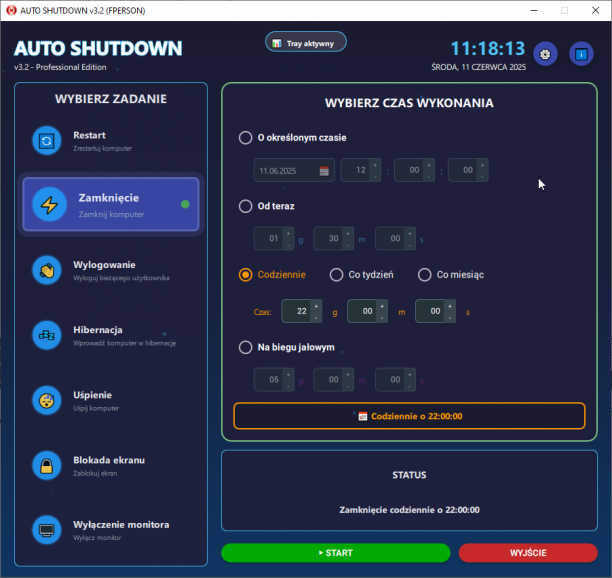The image size is (612, 578).
Task: Click the Zamknięcie lightning bolt icon
Action: (x=50, y=205)
